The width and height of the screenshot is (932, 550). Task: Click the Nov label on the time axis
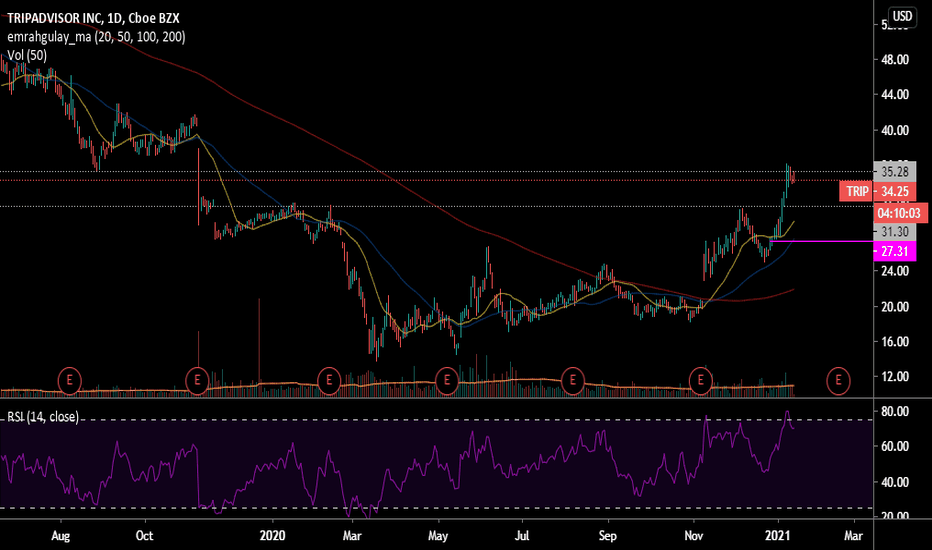click(x=694, y=536)
